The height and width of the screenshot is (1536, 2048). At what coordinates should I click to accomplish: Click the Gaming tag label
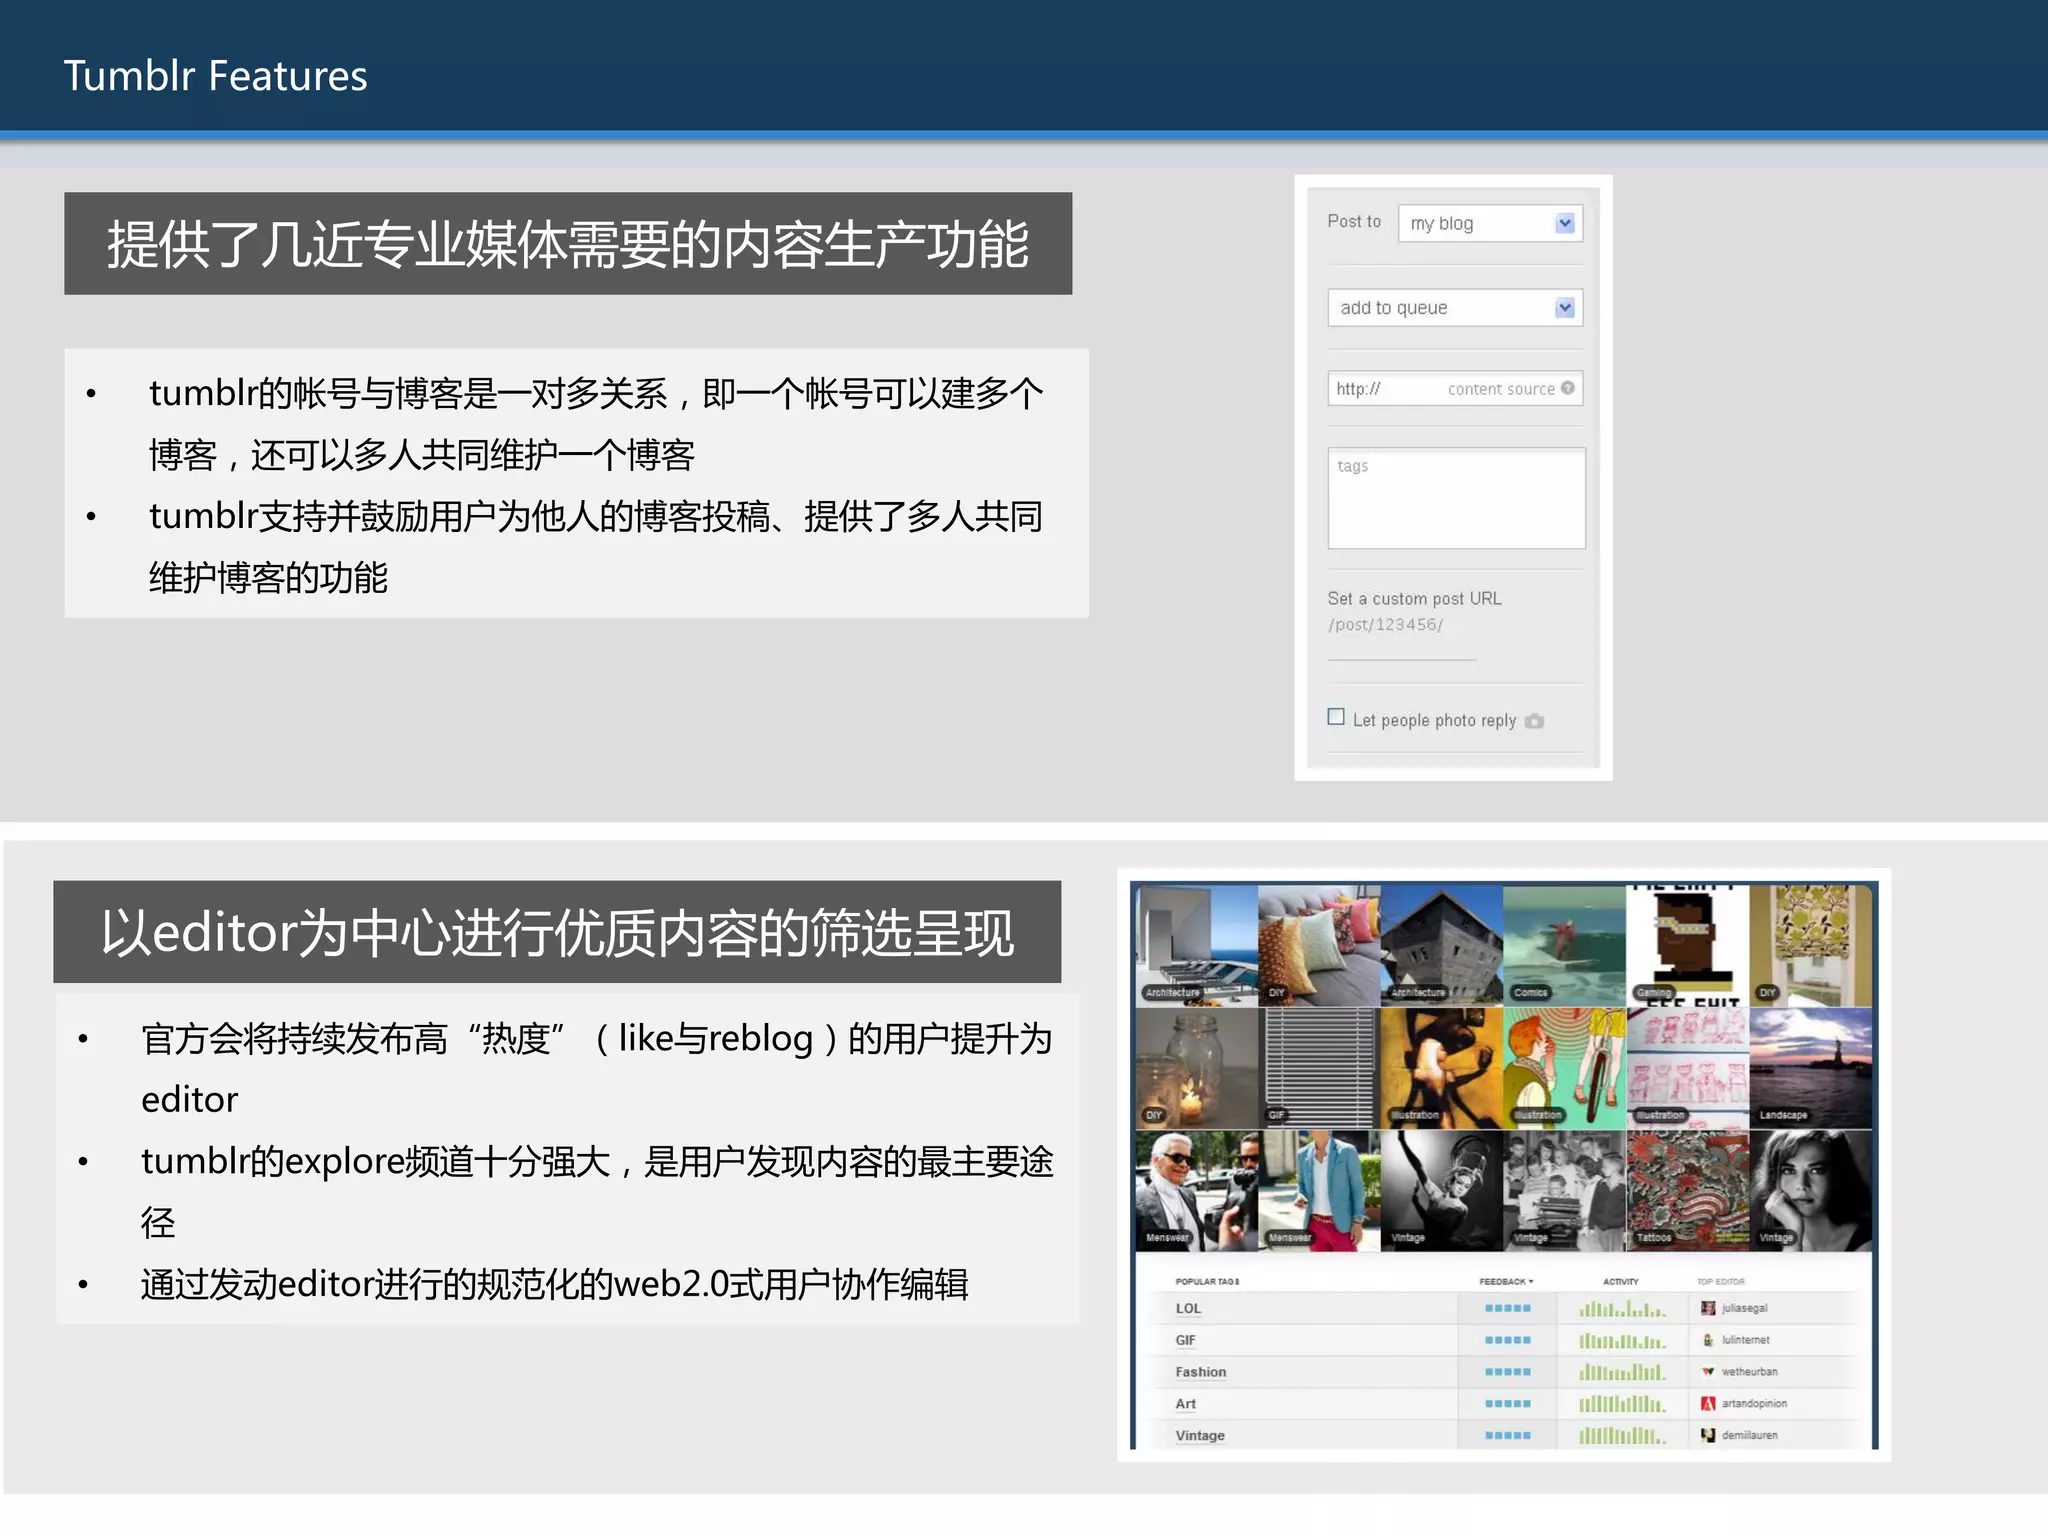tap(1653, 993)
